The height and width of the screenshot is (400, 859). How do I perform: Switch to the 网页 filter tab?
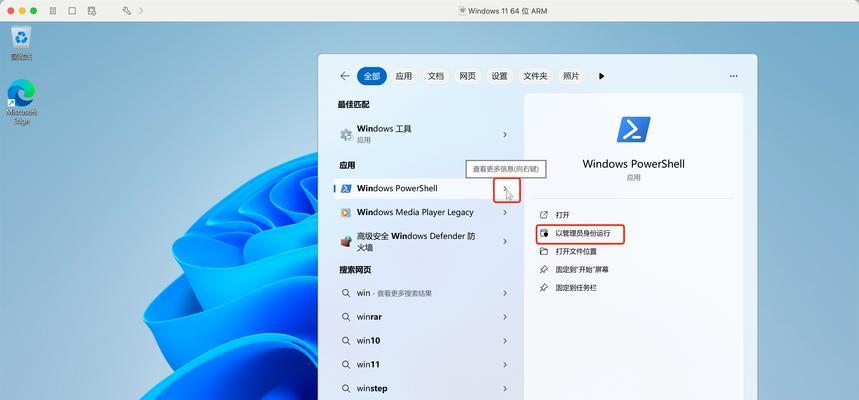[x=467, y=76]
